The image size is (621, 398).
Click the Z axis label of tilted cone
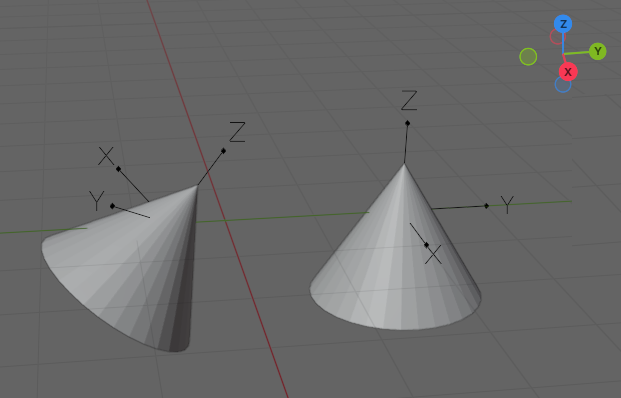click(x=237, y=132)
